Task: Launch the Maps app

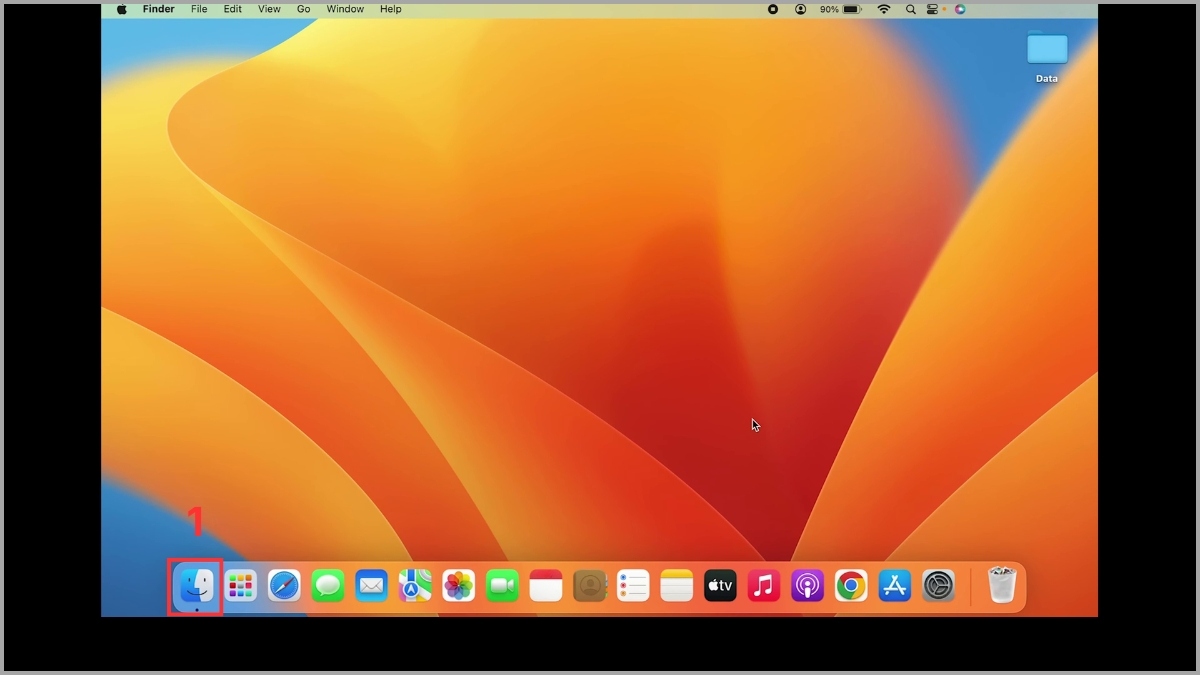Action: point(415,586)
